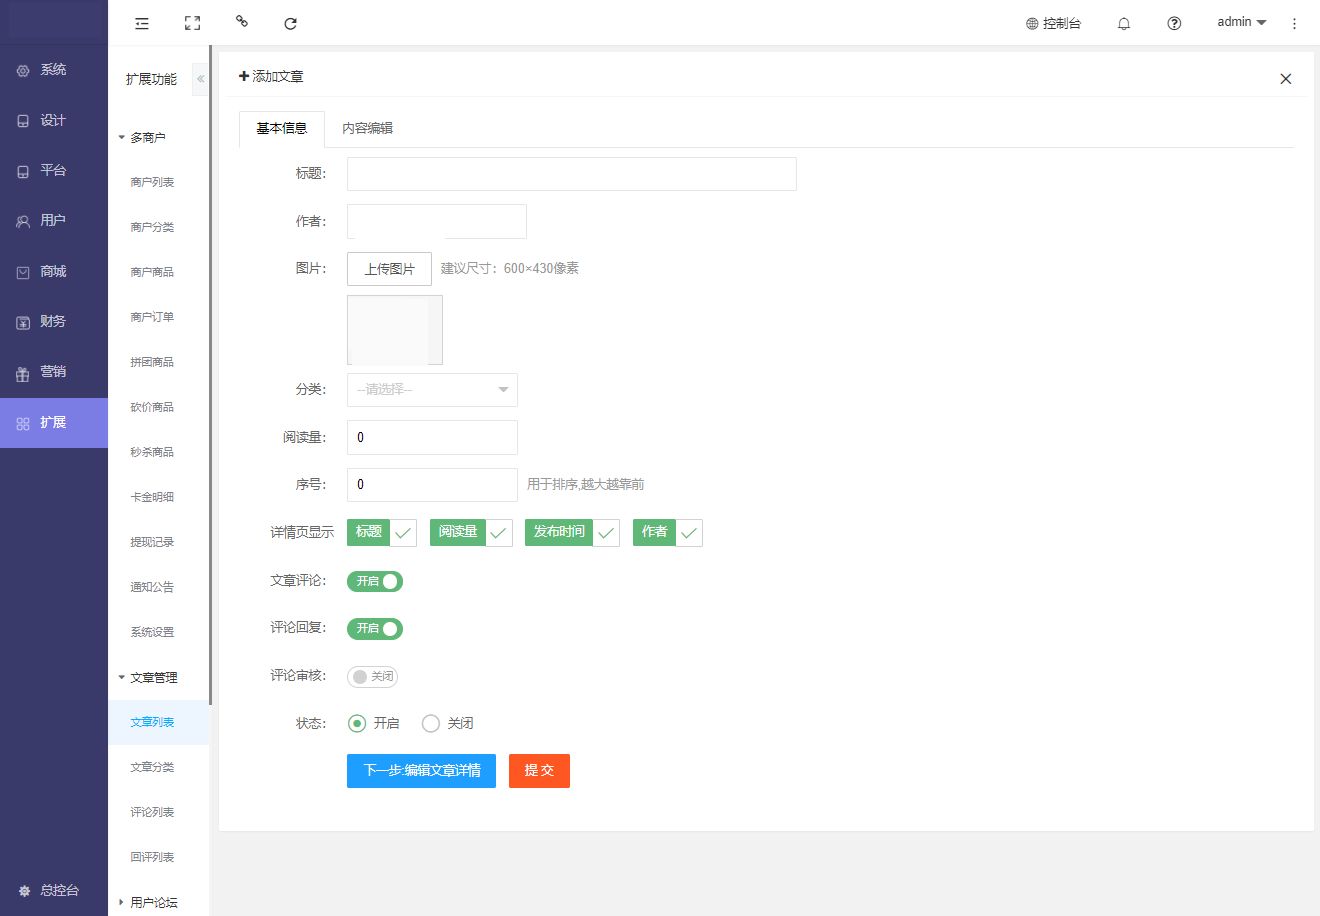This screenshot has width=1320, height=916.
Task: Collapse the side menu with hamburger icon
Action: (x=142, y=23)
